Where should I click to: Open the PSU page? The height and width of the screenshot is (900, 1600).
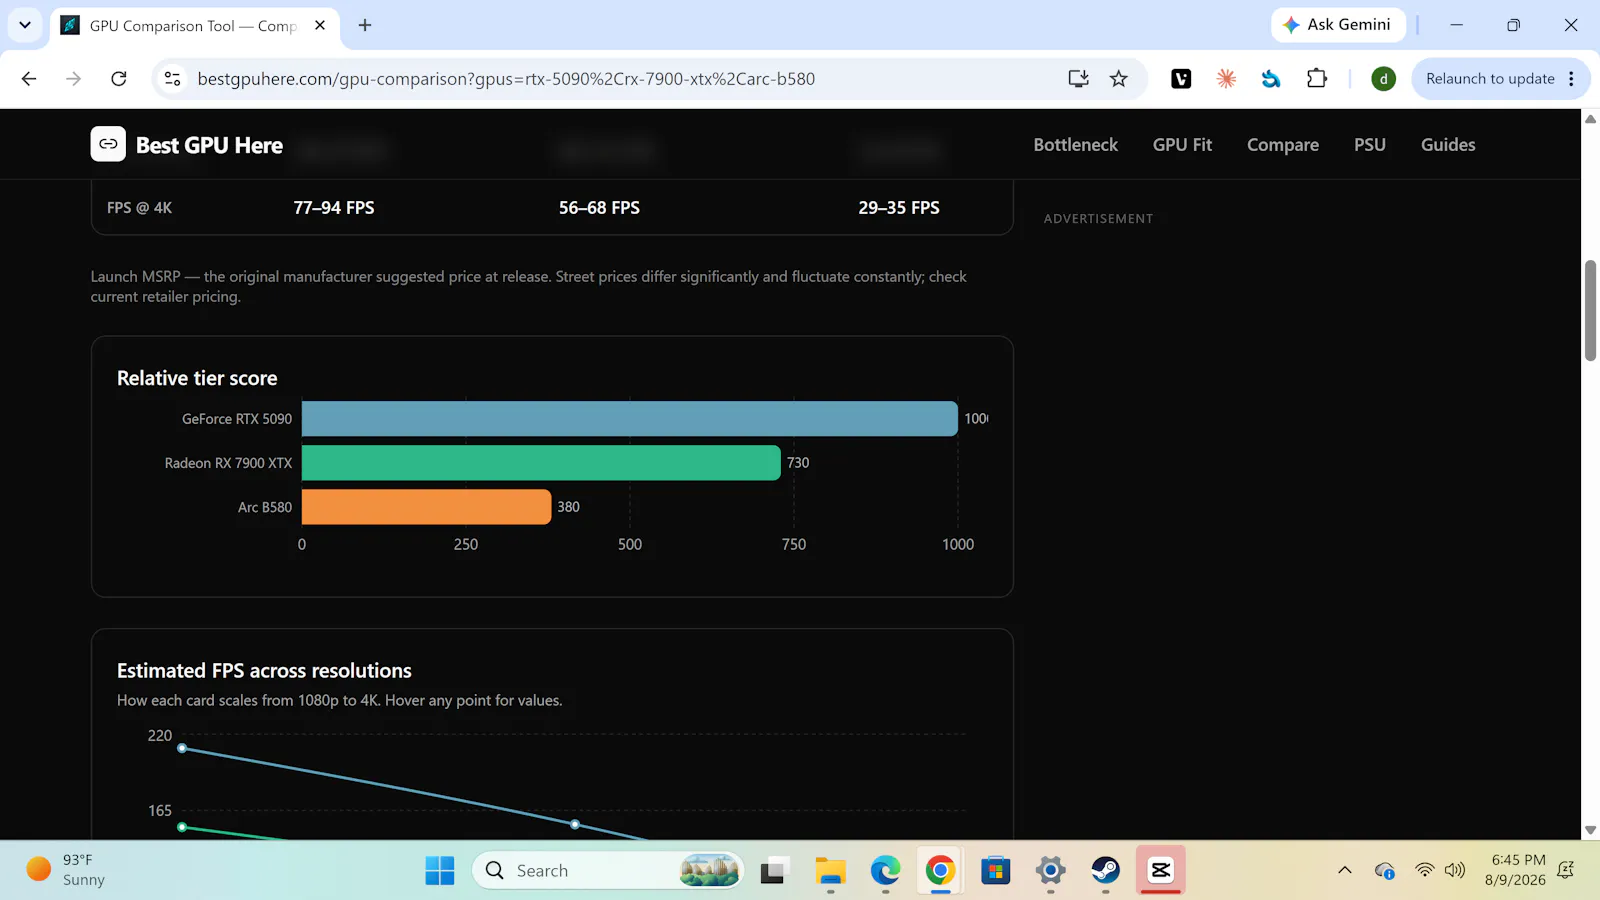1370,145
